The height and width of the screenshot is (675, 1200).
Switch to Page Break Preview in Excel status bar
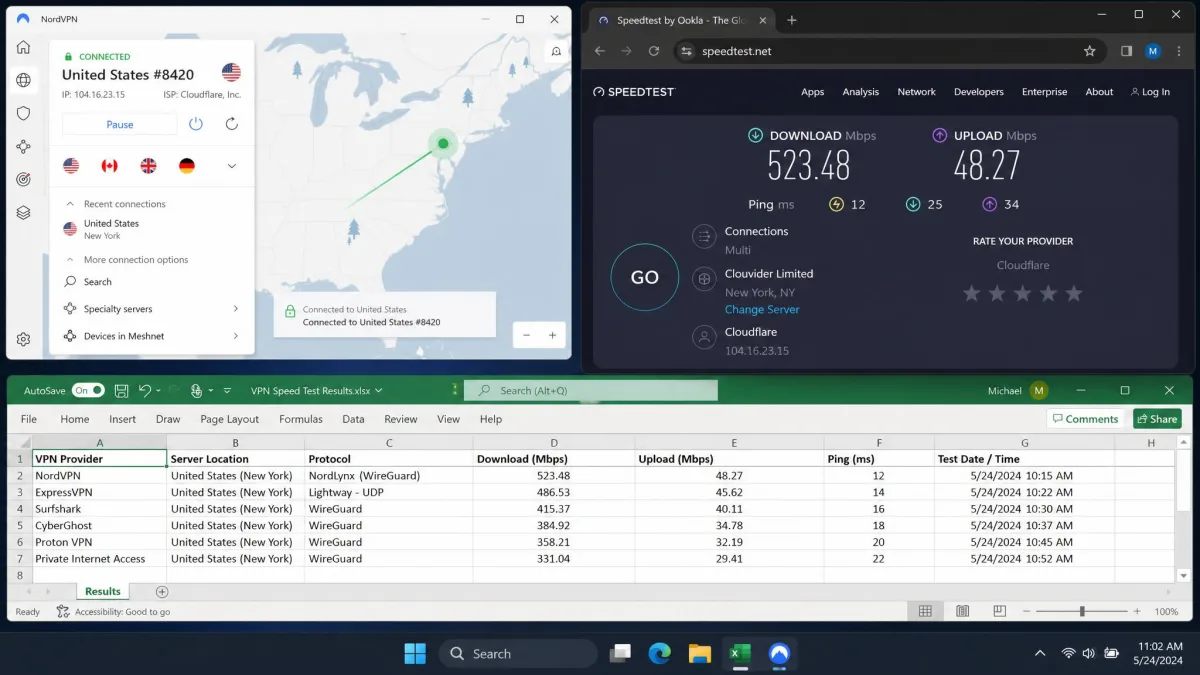point(999,611)
